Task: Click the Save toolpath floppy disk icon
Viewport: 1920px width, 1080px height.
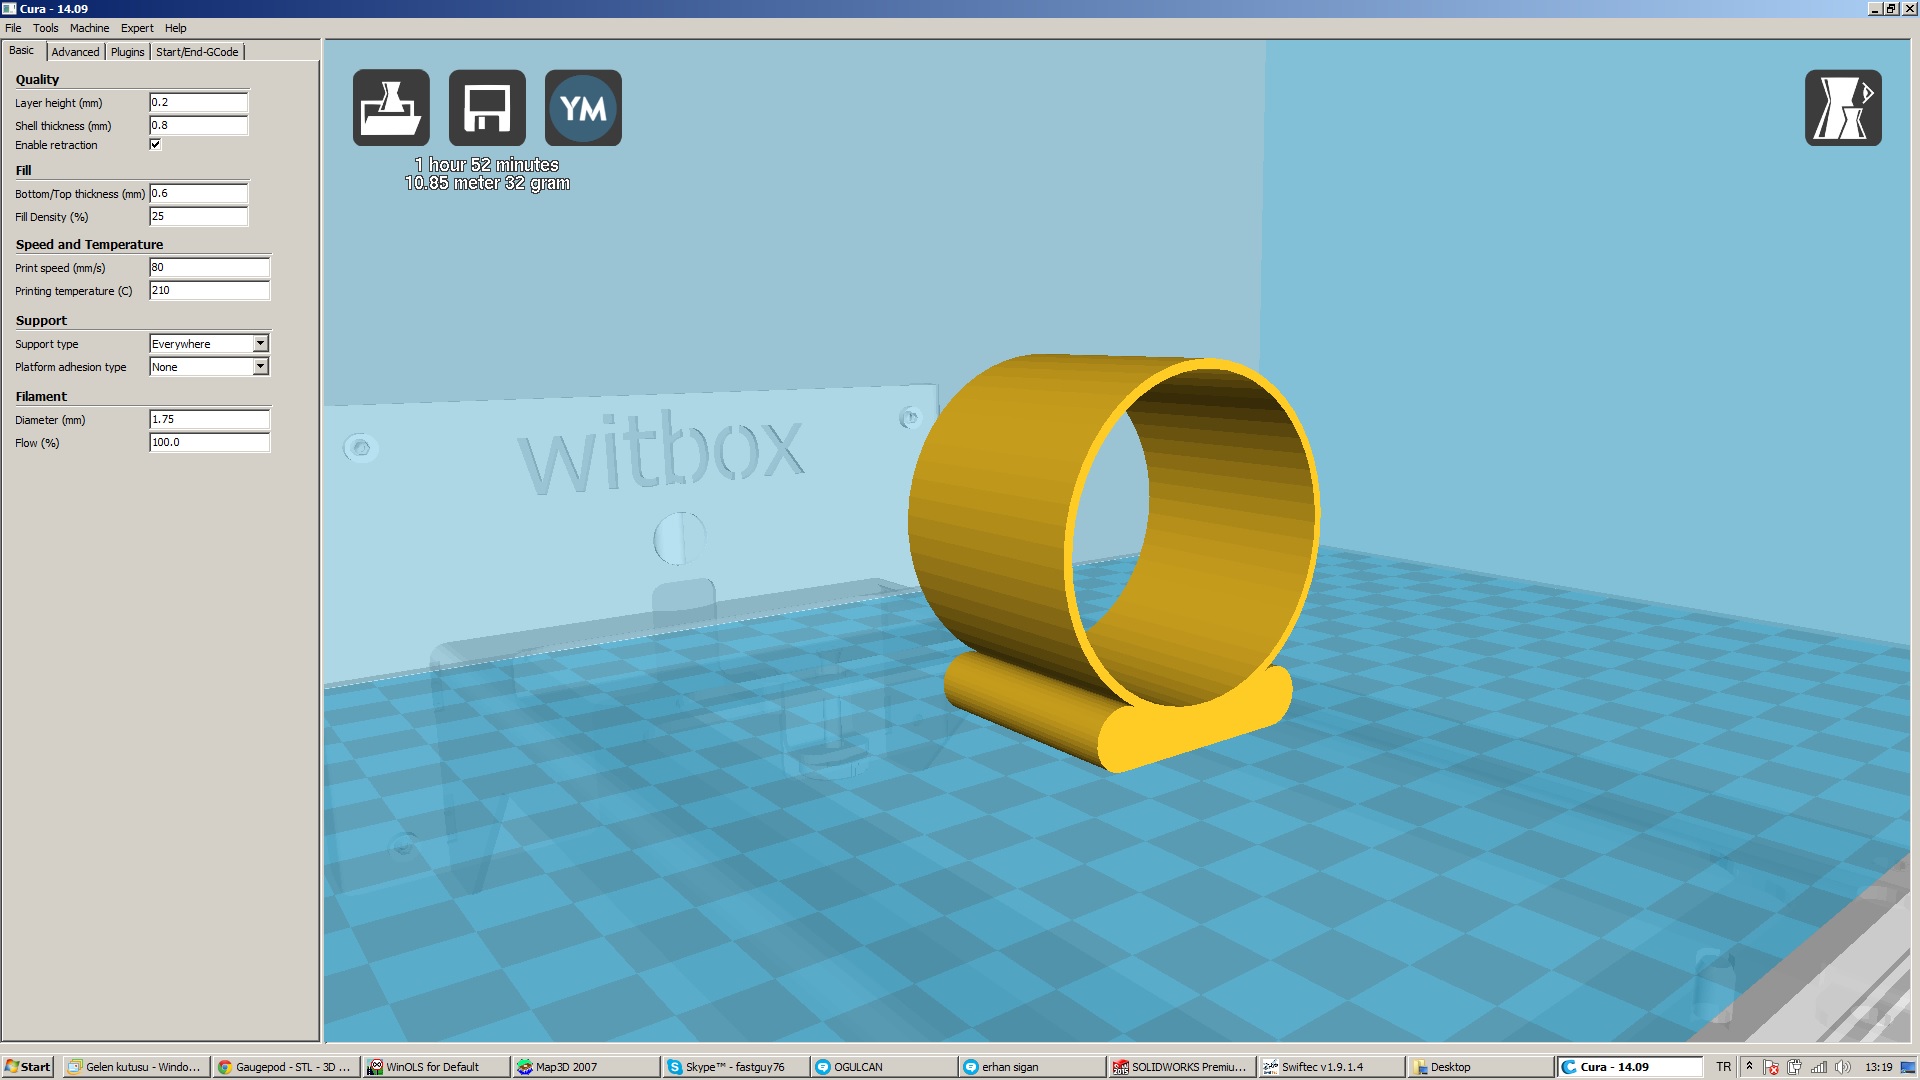Action: click(487, 108)
